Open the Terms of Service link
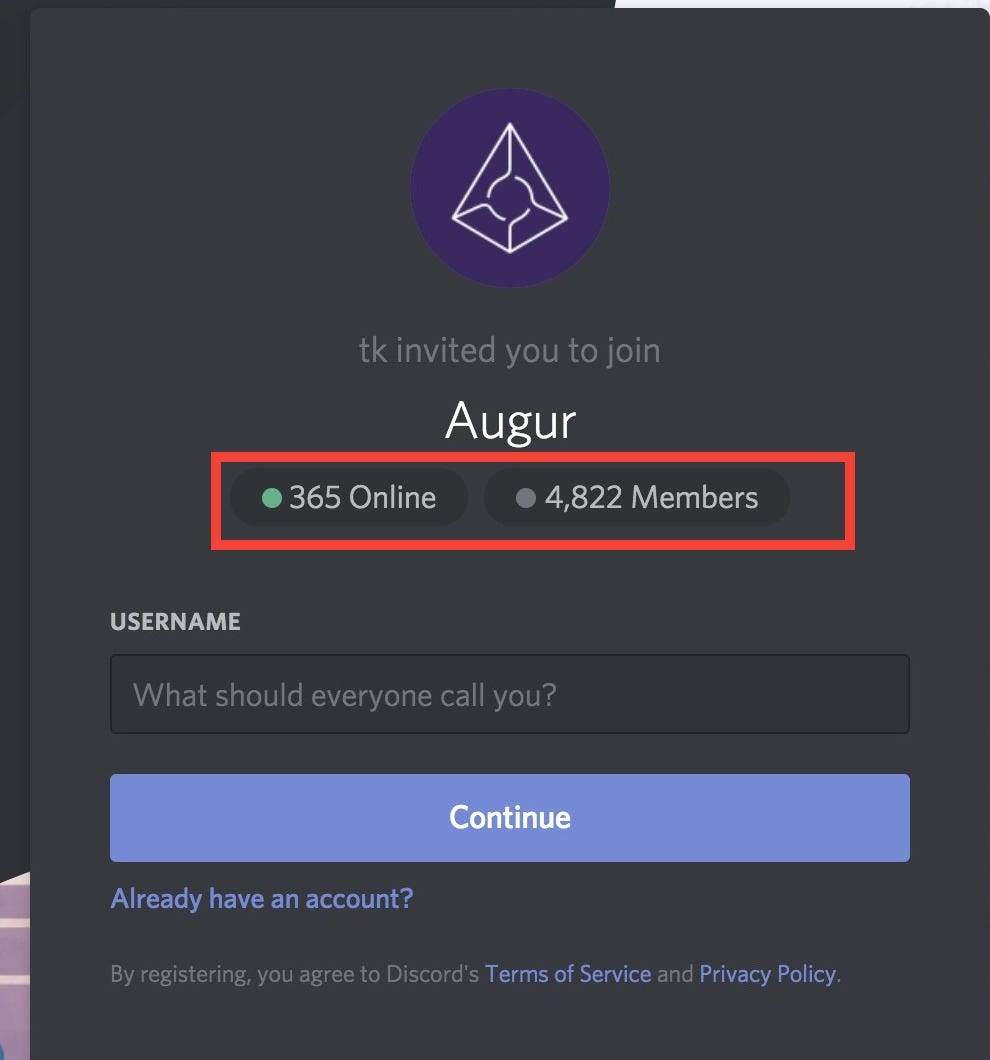This screenshot has width=990, height=1060. [567, 973]
